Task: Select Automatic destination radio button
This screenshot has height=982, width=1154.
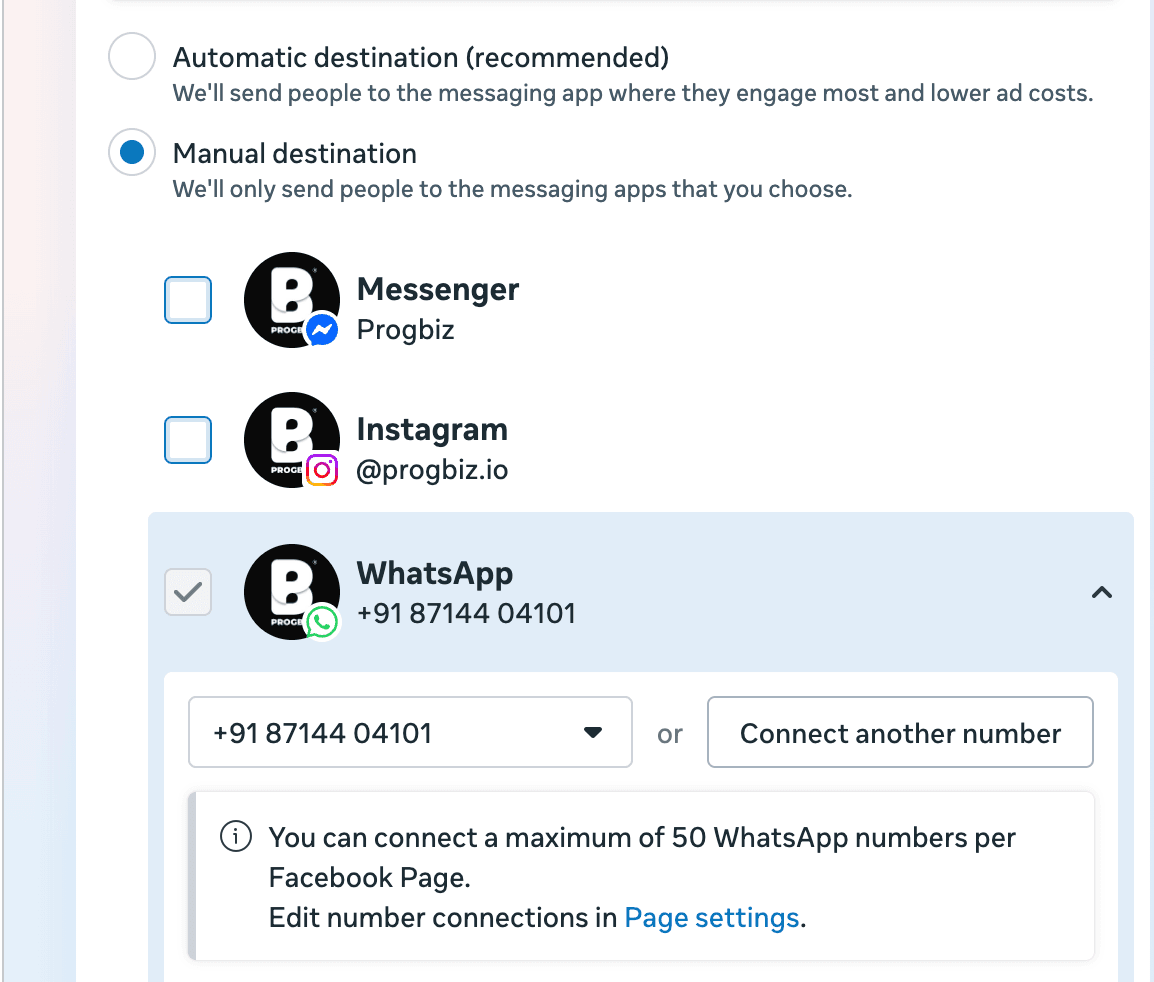Action: pyautogui.click(x=132, y=56)
